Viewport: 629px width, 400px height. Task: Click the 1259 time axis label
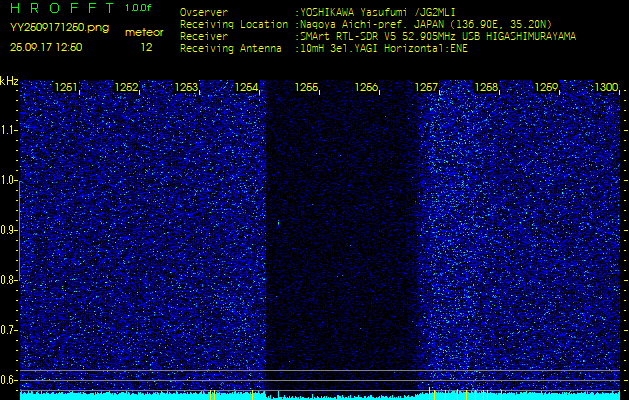tap(546, 87)
